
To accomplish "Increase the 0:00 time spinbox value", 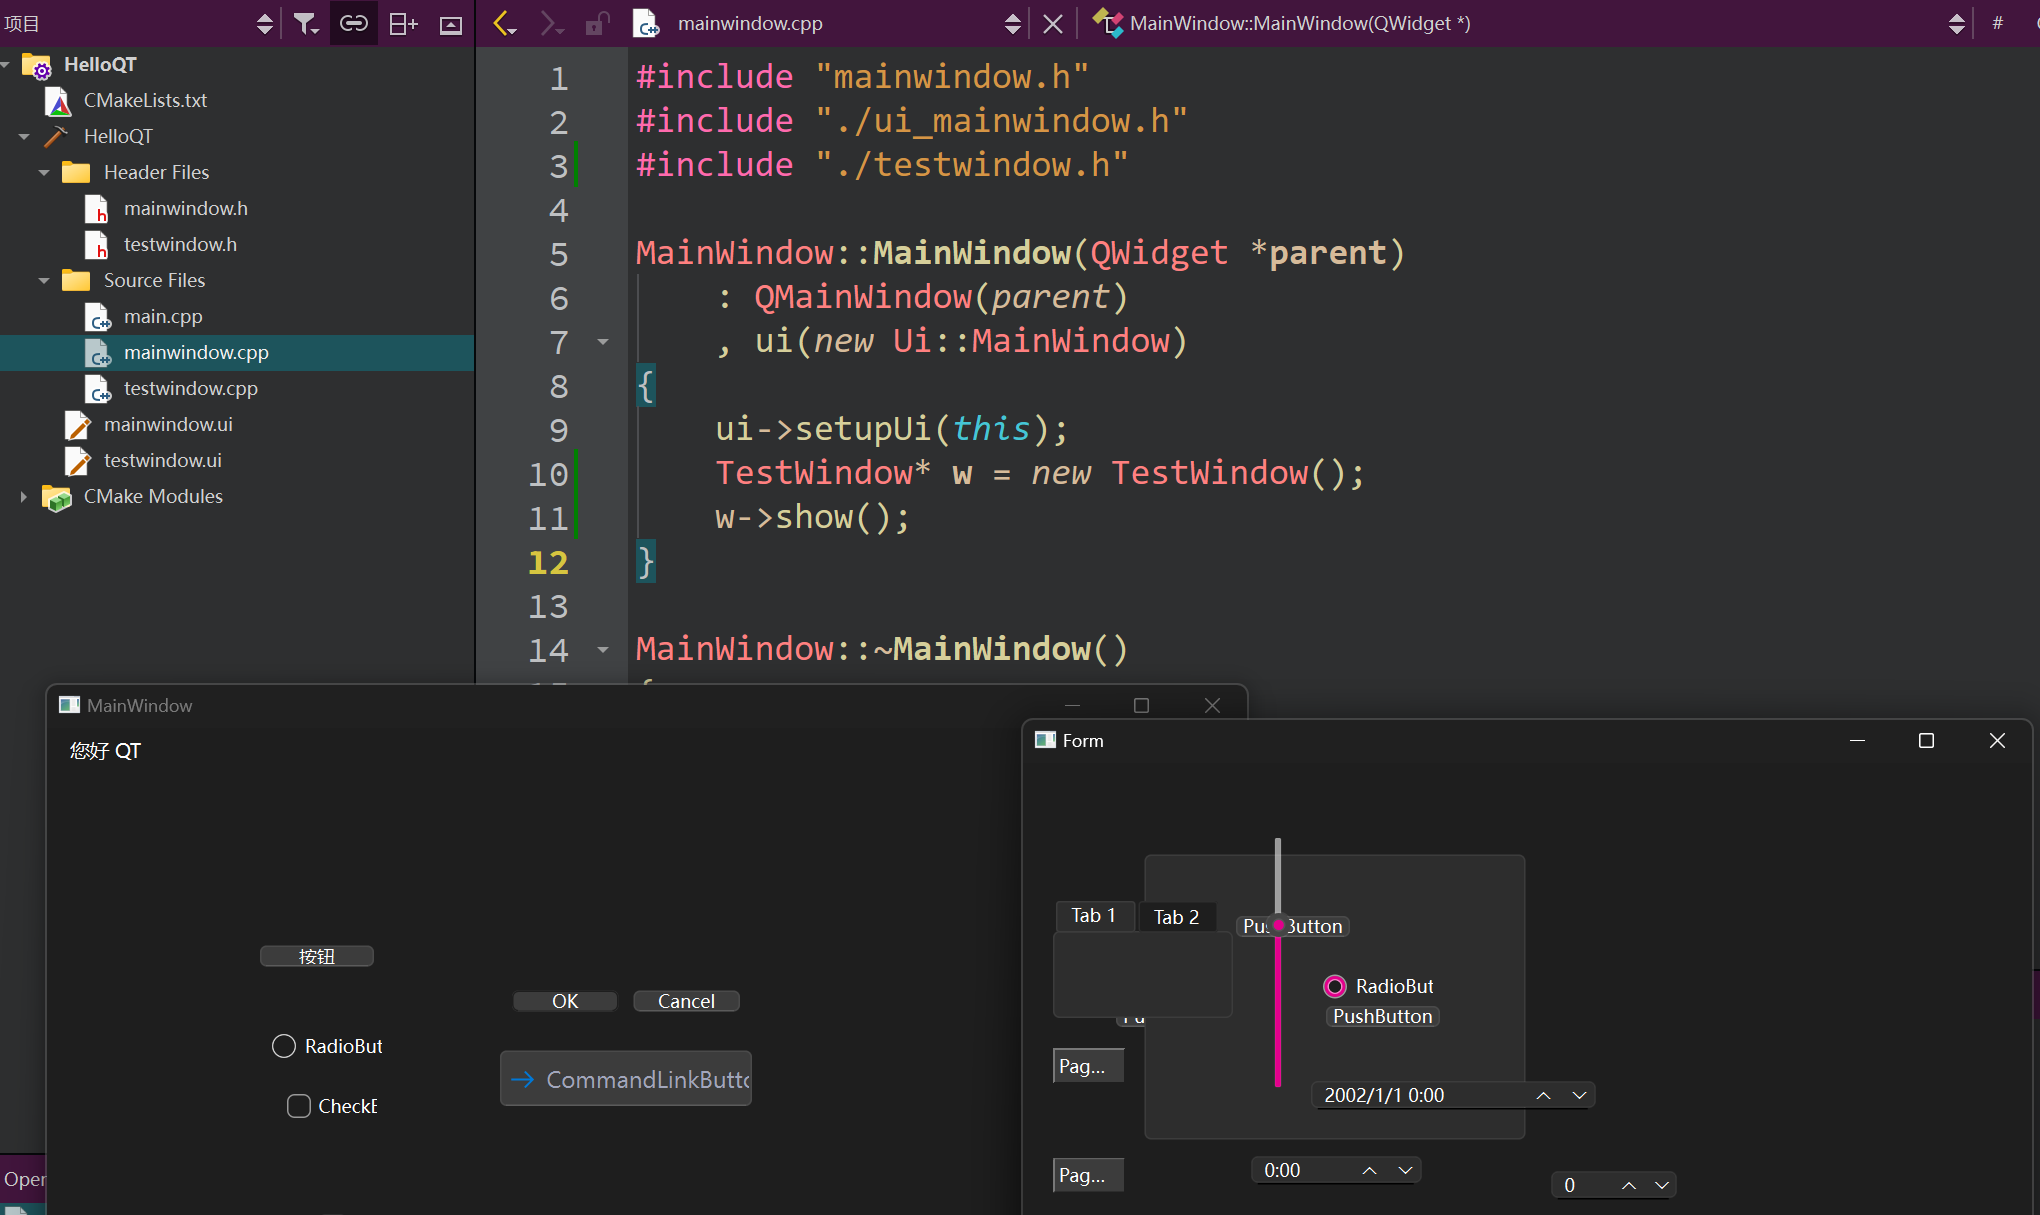I will (x=1370, y=1170).
